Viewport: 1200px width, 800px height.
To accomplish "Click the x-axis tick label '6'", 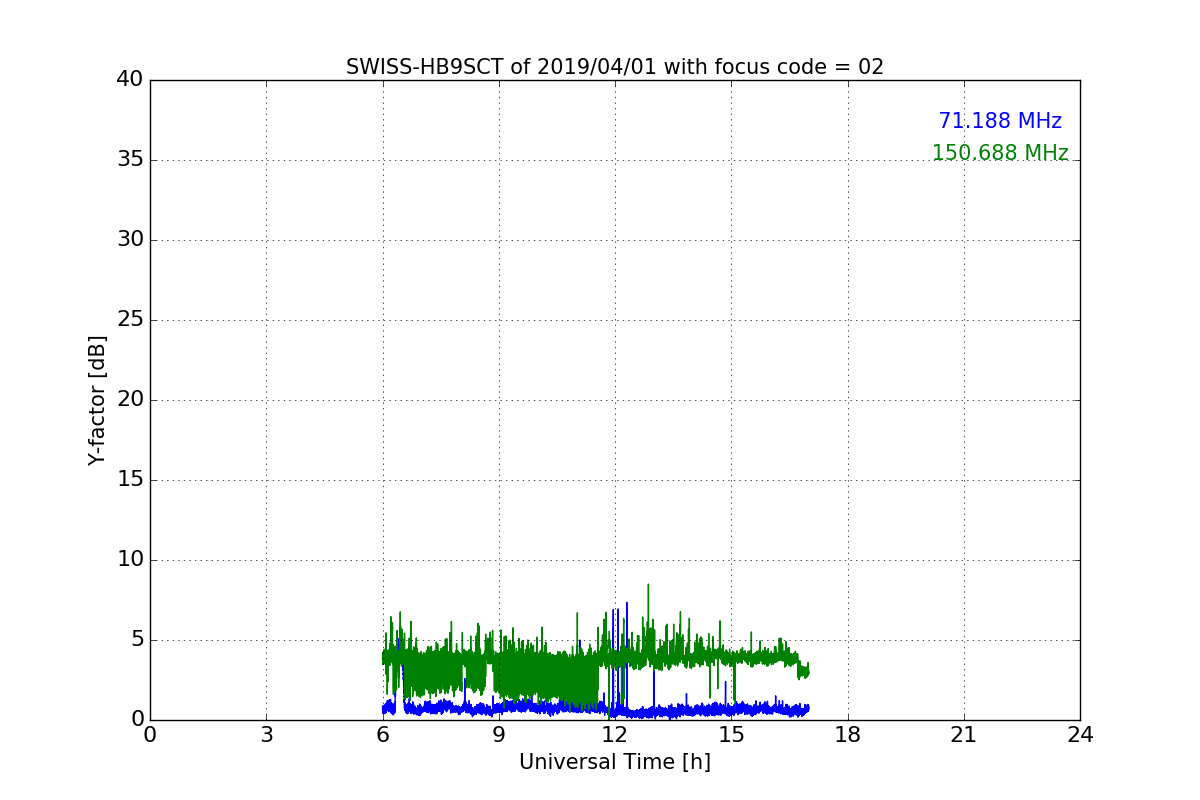I will pos(383,735).
